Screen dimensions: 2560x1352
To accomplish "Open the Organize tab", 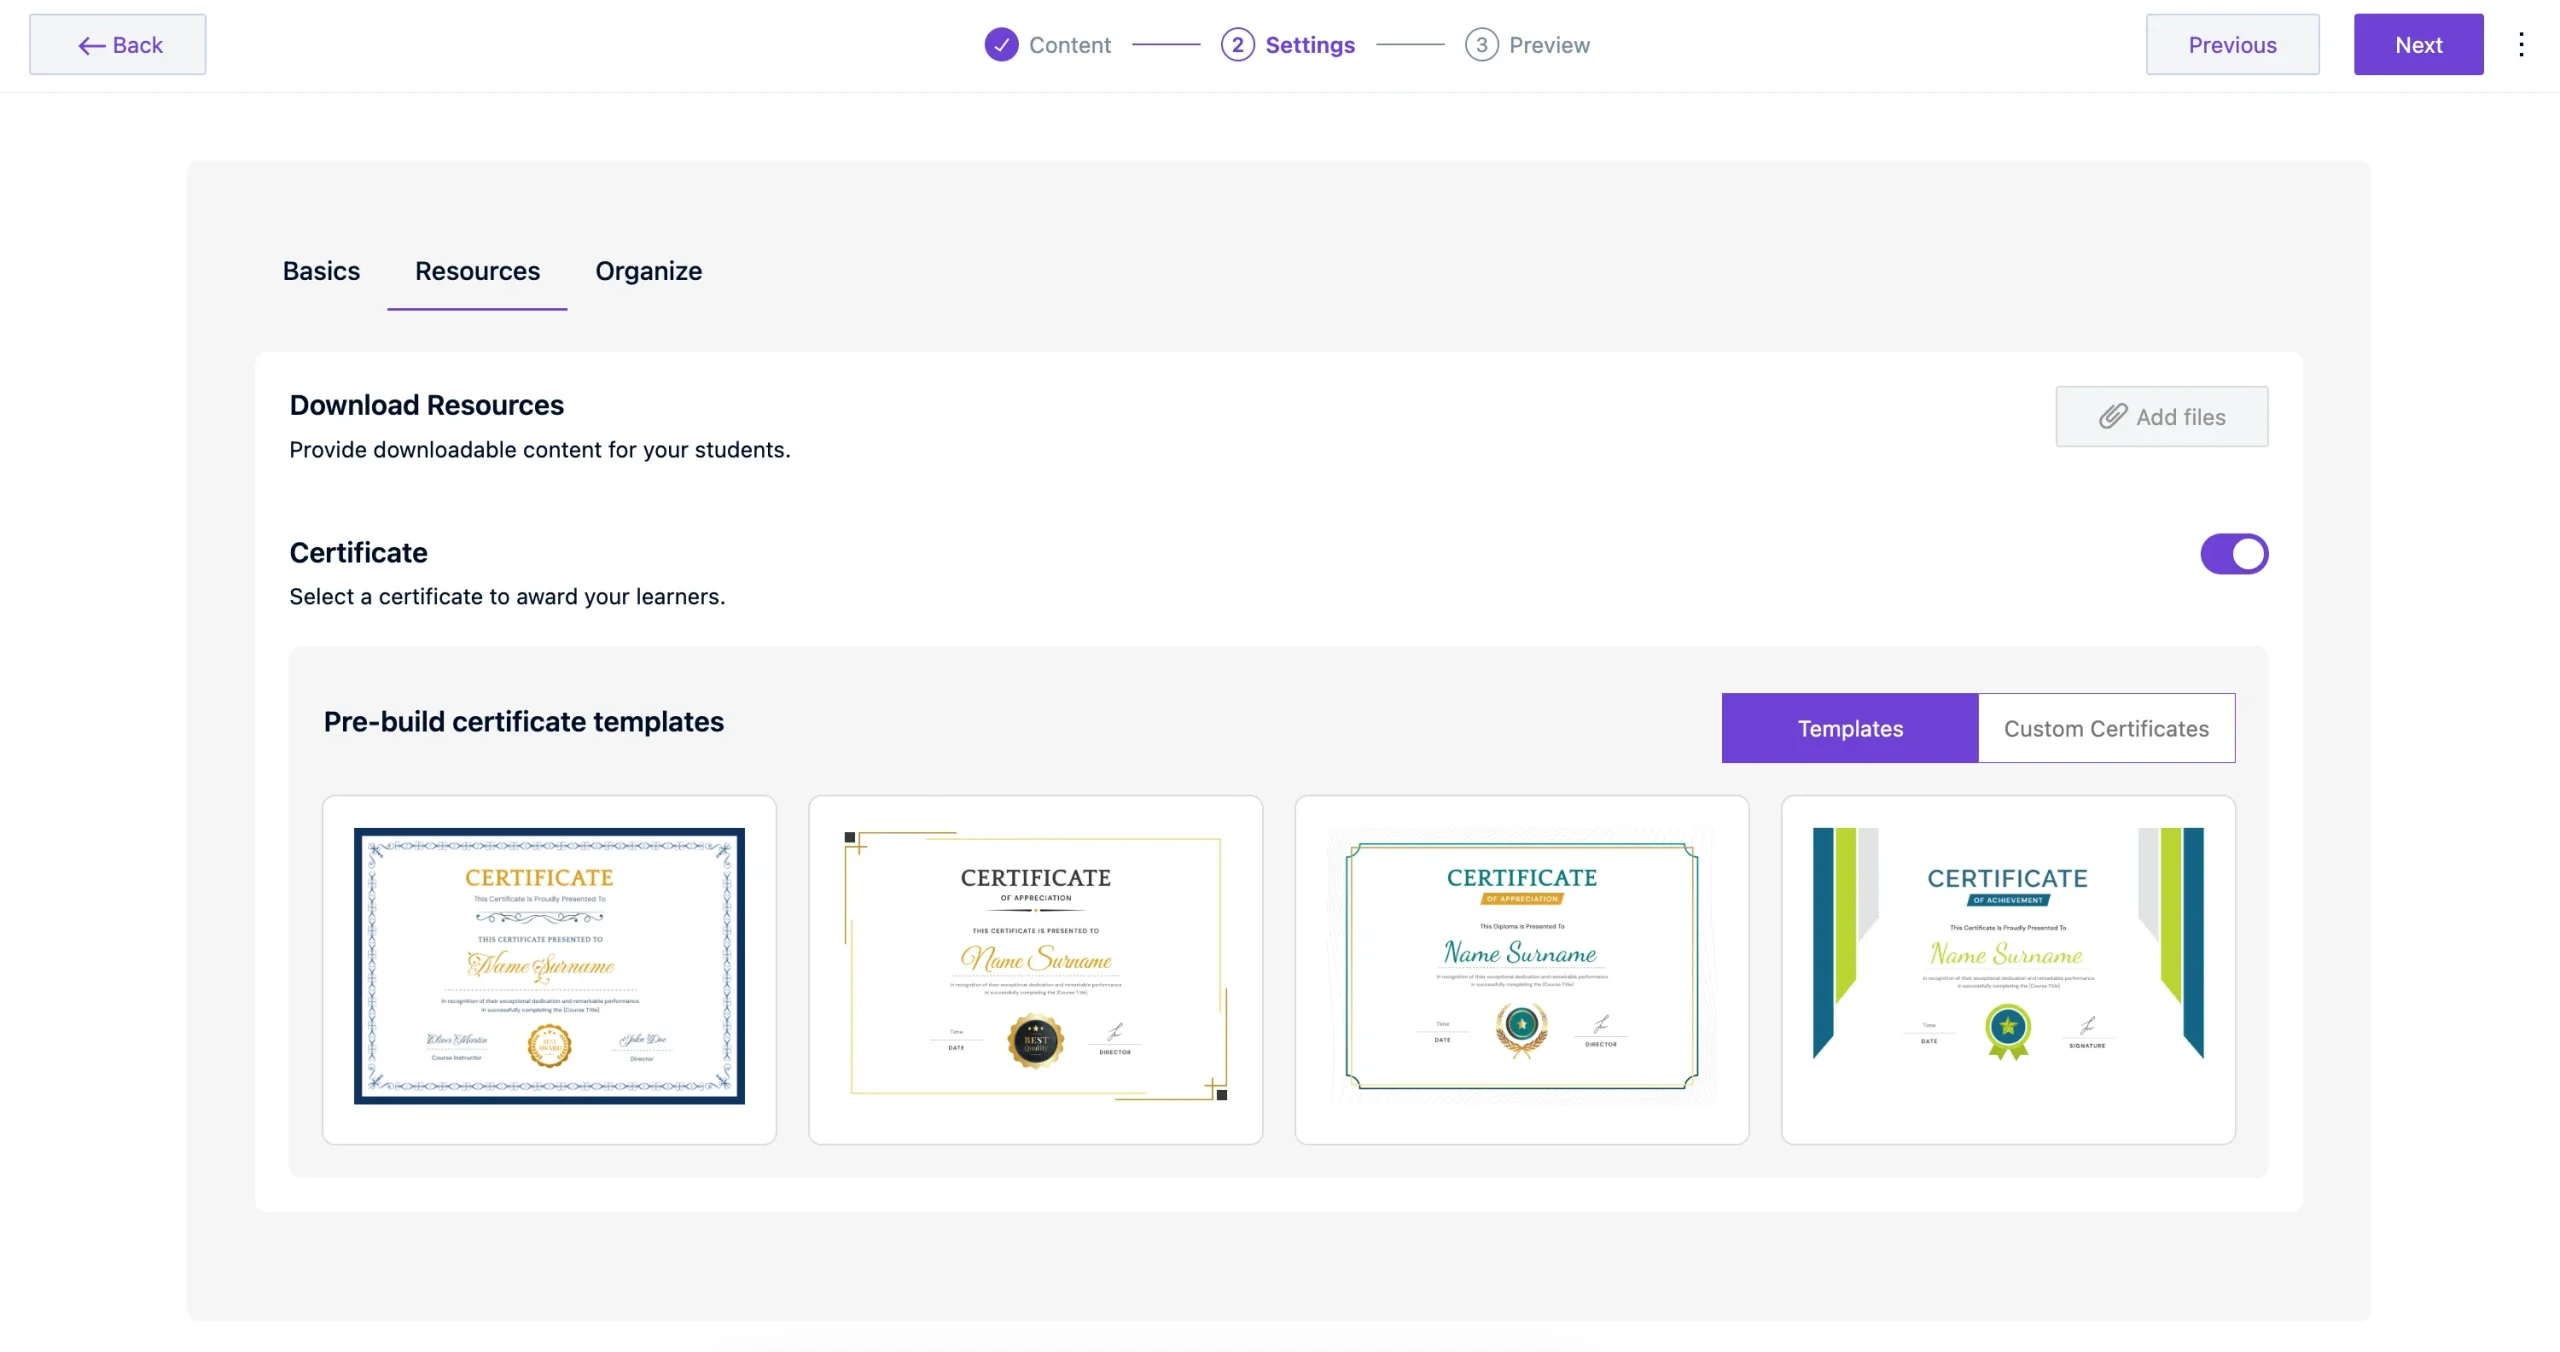I will click(x=648, y=271).
